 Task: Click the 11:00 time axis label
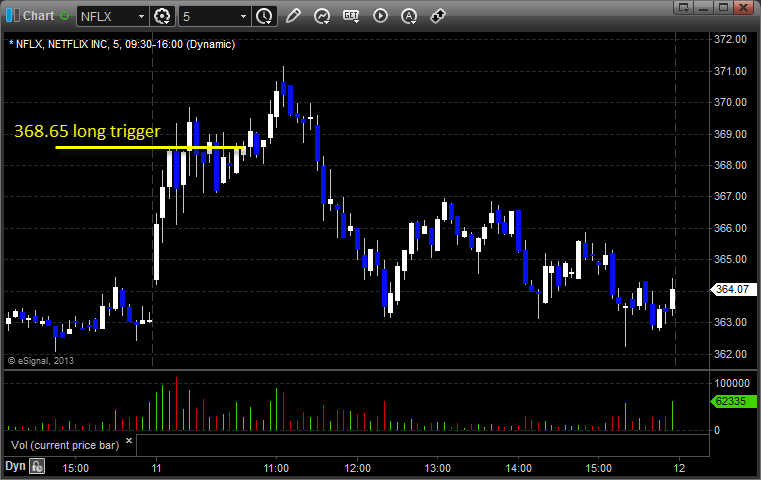(276, 468)
